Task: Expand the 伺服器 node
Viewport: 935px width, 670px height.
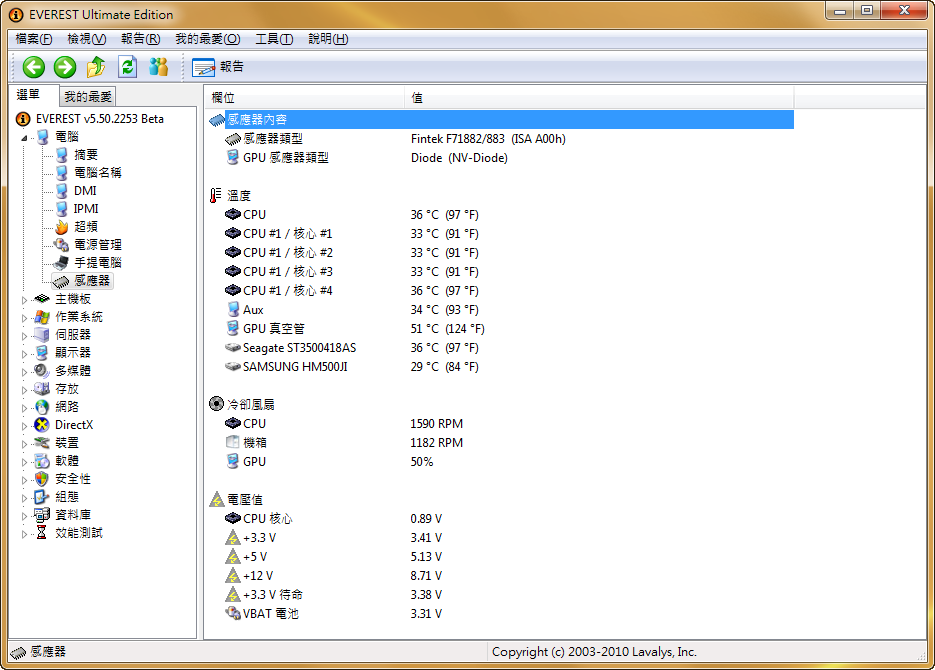Action: click(x=24, y=336)
